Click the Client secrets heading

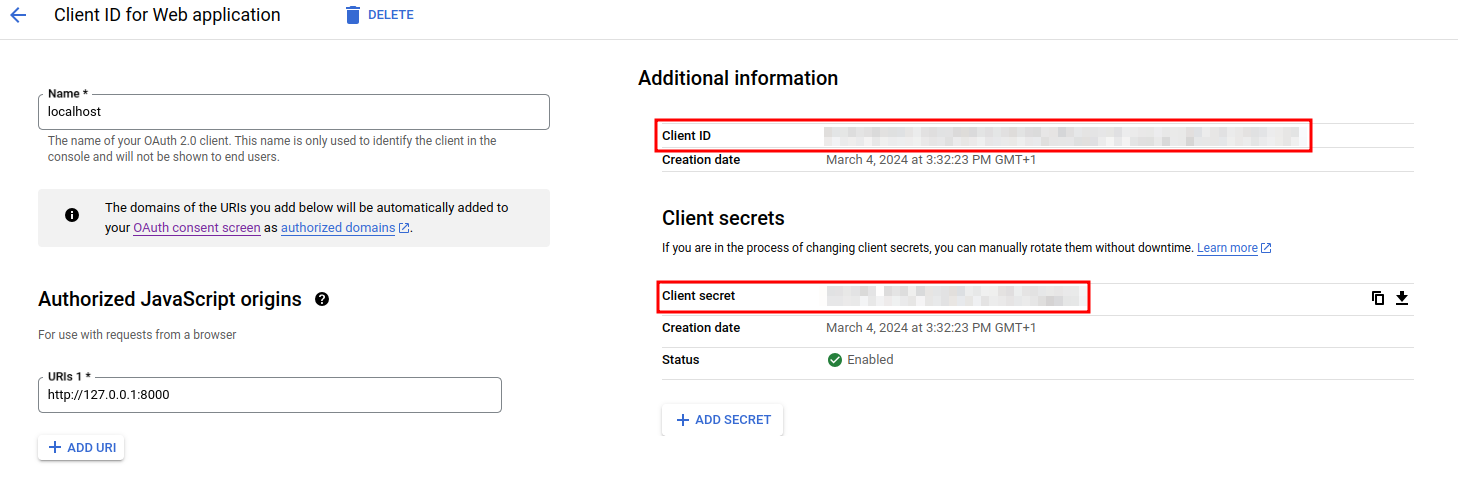coord(723,218)
